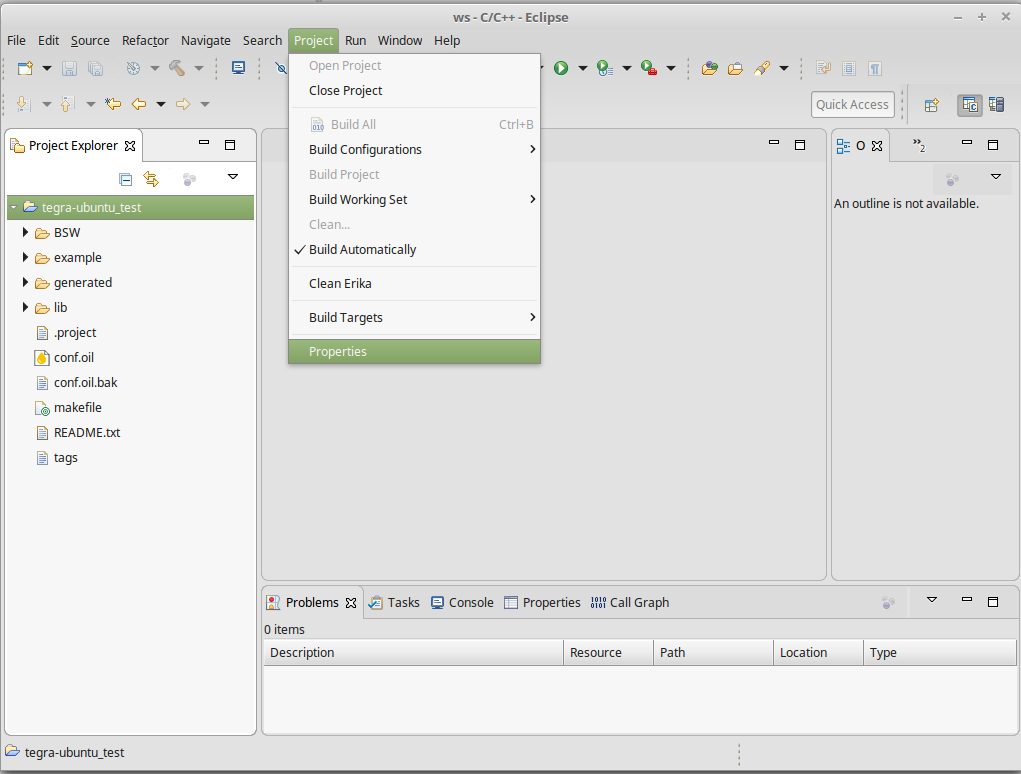
Task: Collapse the tegra-ubuntu_test project node
Action: click(x=14, y=207)
